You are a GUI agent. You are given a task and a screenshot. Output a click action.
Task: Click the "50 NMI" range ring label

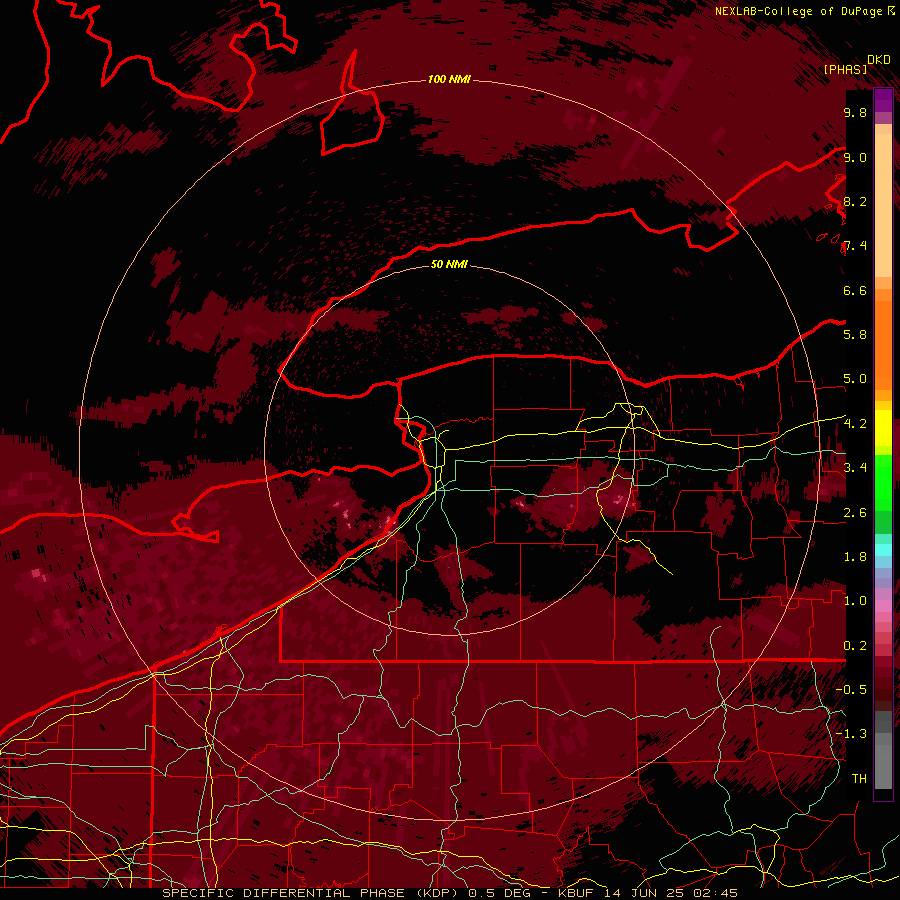(449, 265)
